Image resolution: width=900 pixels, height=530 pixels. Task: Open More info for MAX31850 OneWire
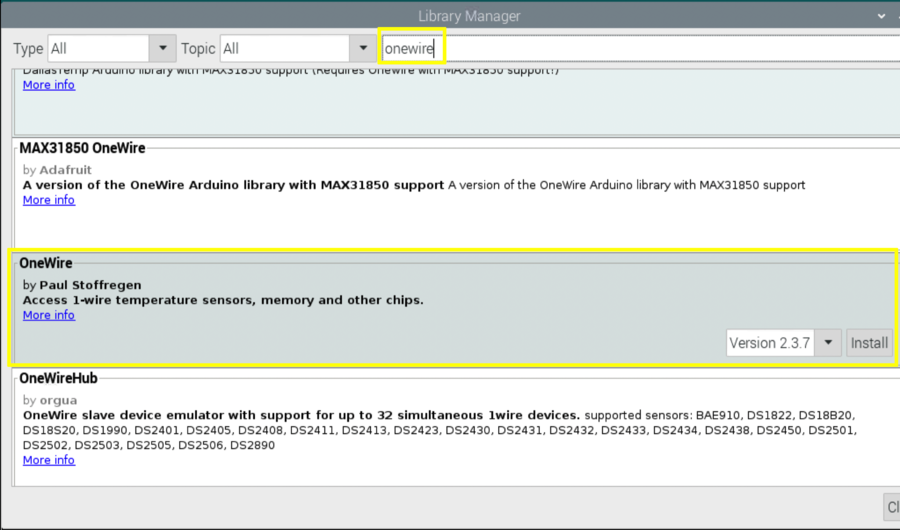pyautogui.click(x=49, y=200)
